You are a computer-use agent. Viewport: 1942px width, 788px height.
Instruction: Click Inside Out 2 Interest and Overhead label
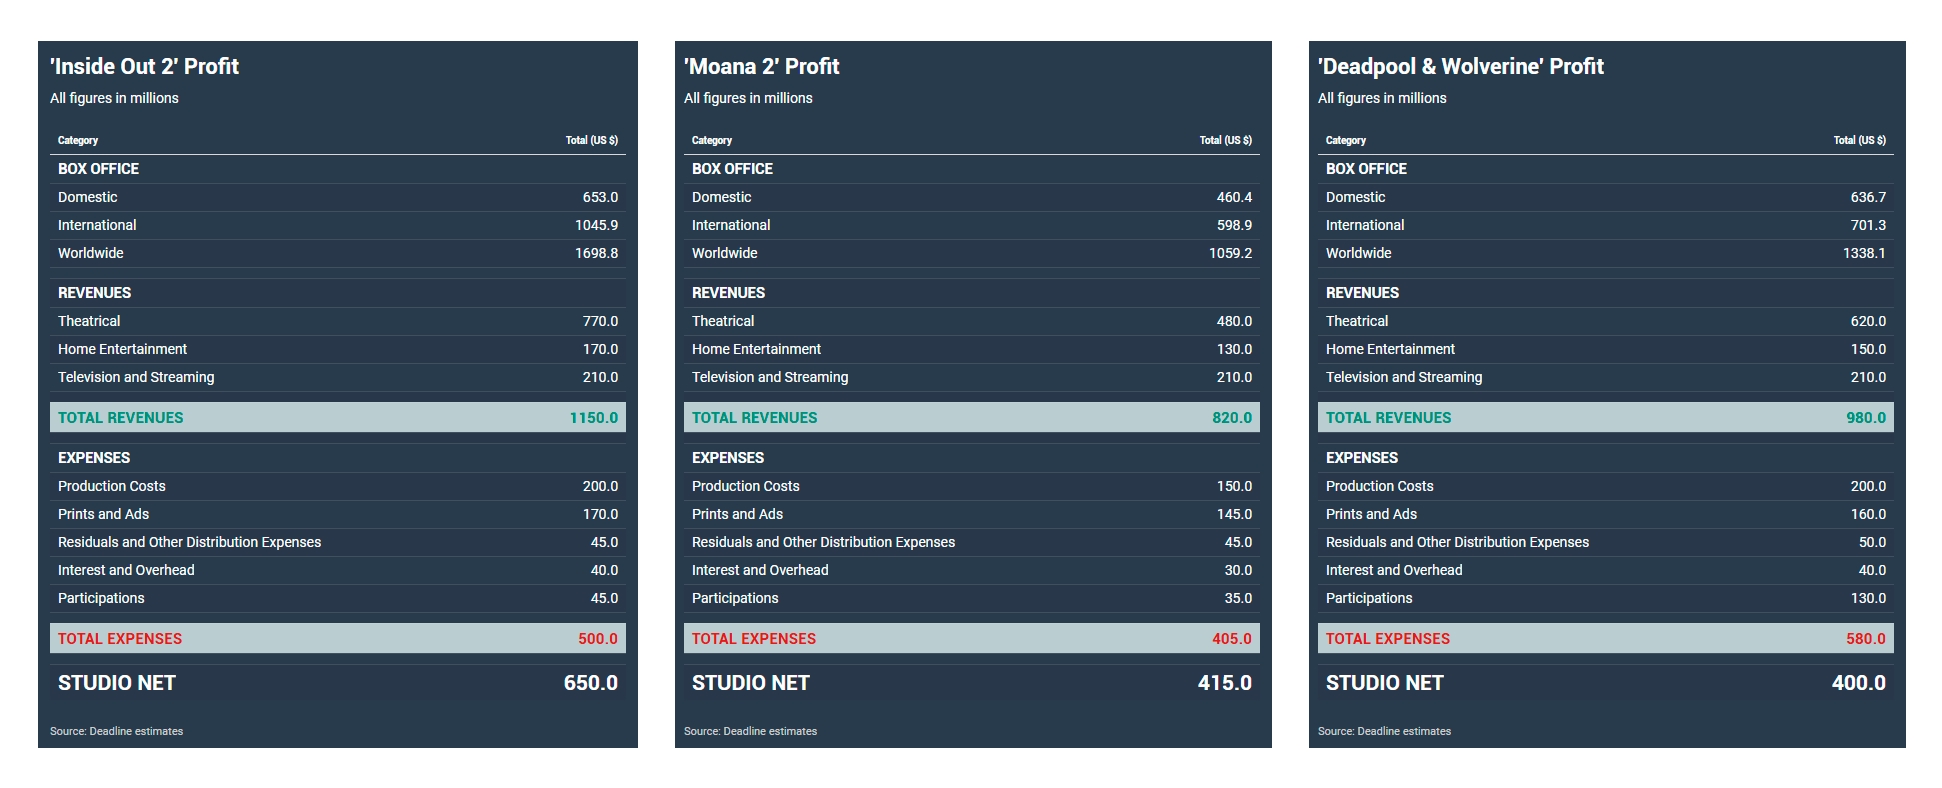126,570
